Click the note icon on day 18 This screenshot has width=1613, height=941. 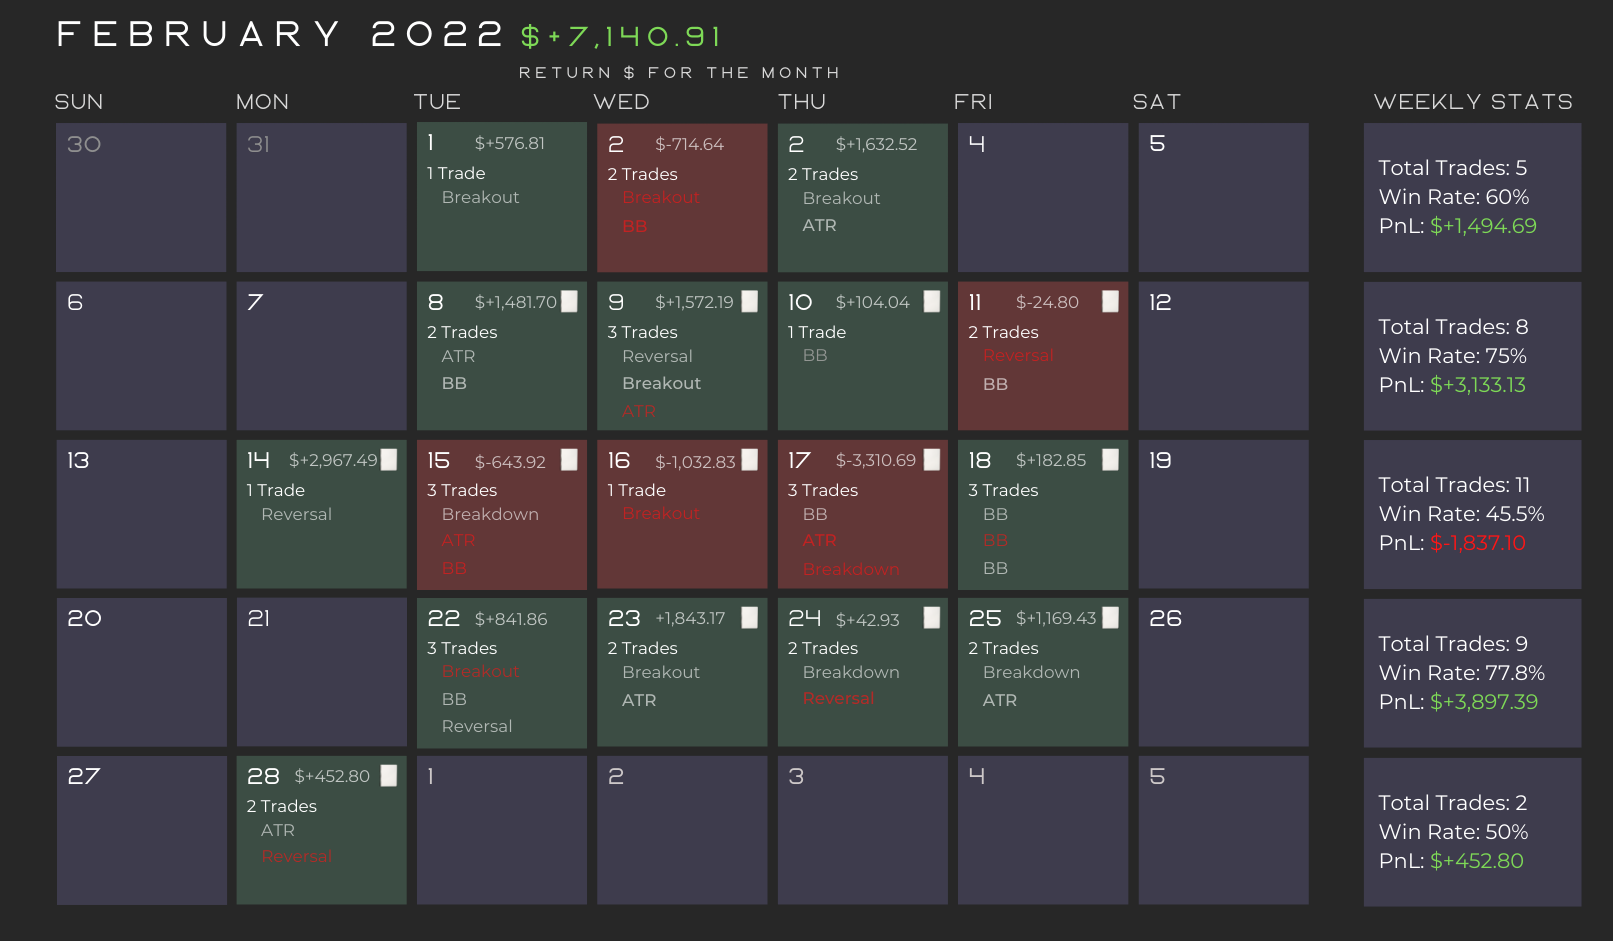click(x=1110, y=460)
